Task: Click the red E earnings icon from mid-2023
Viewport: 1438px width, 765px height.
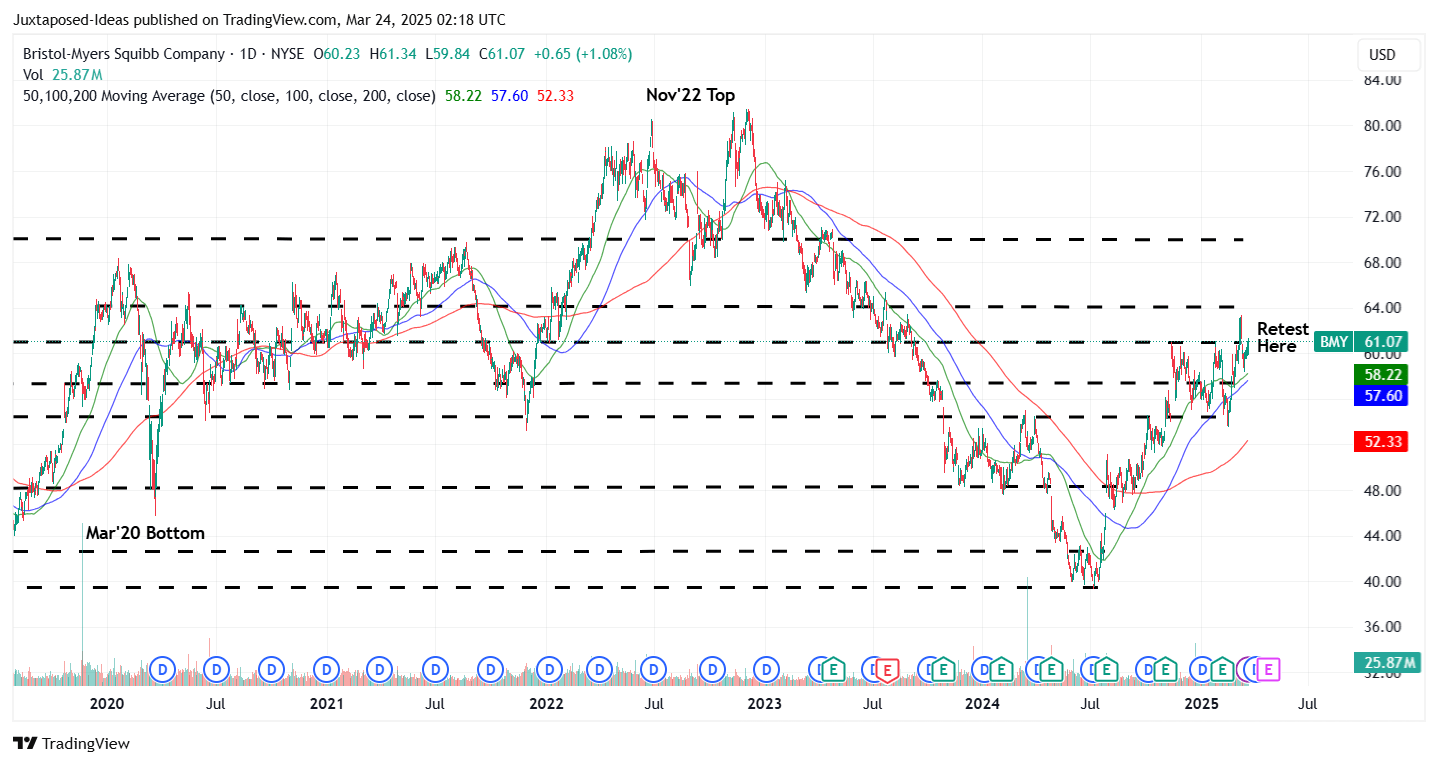Action: [x=887, y=670]
